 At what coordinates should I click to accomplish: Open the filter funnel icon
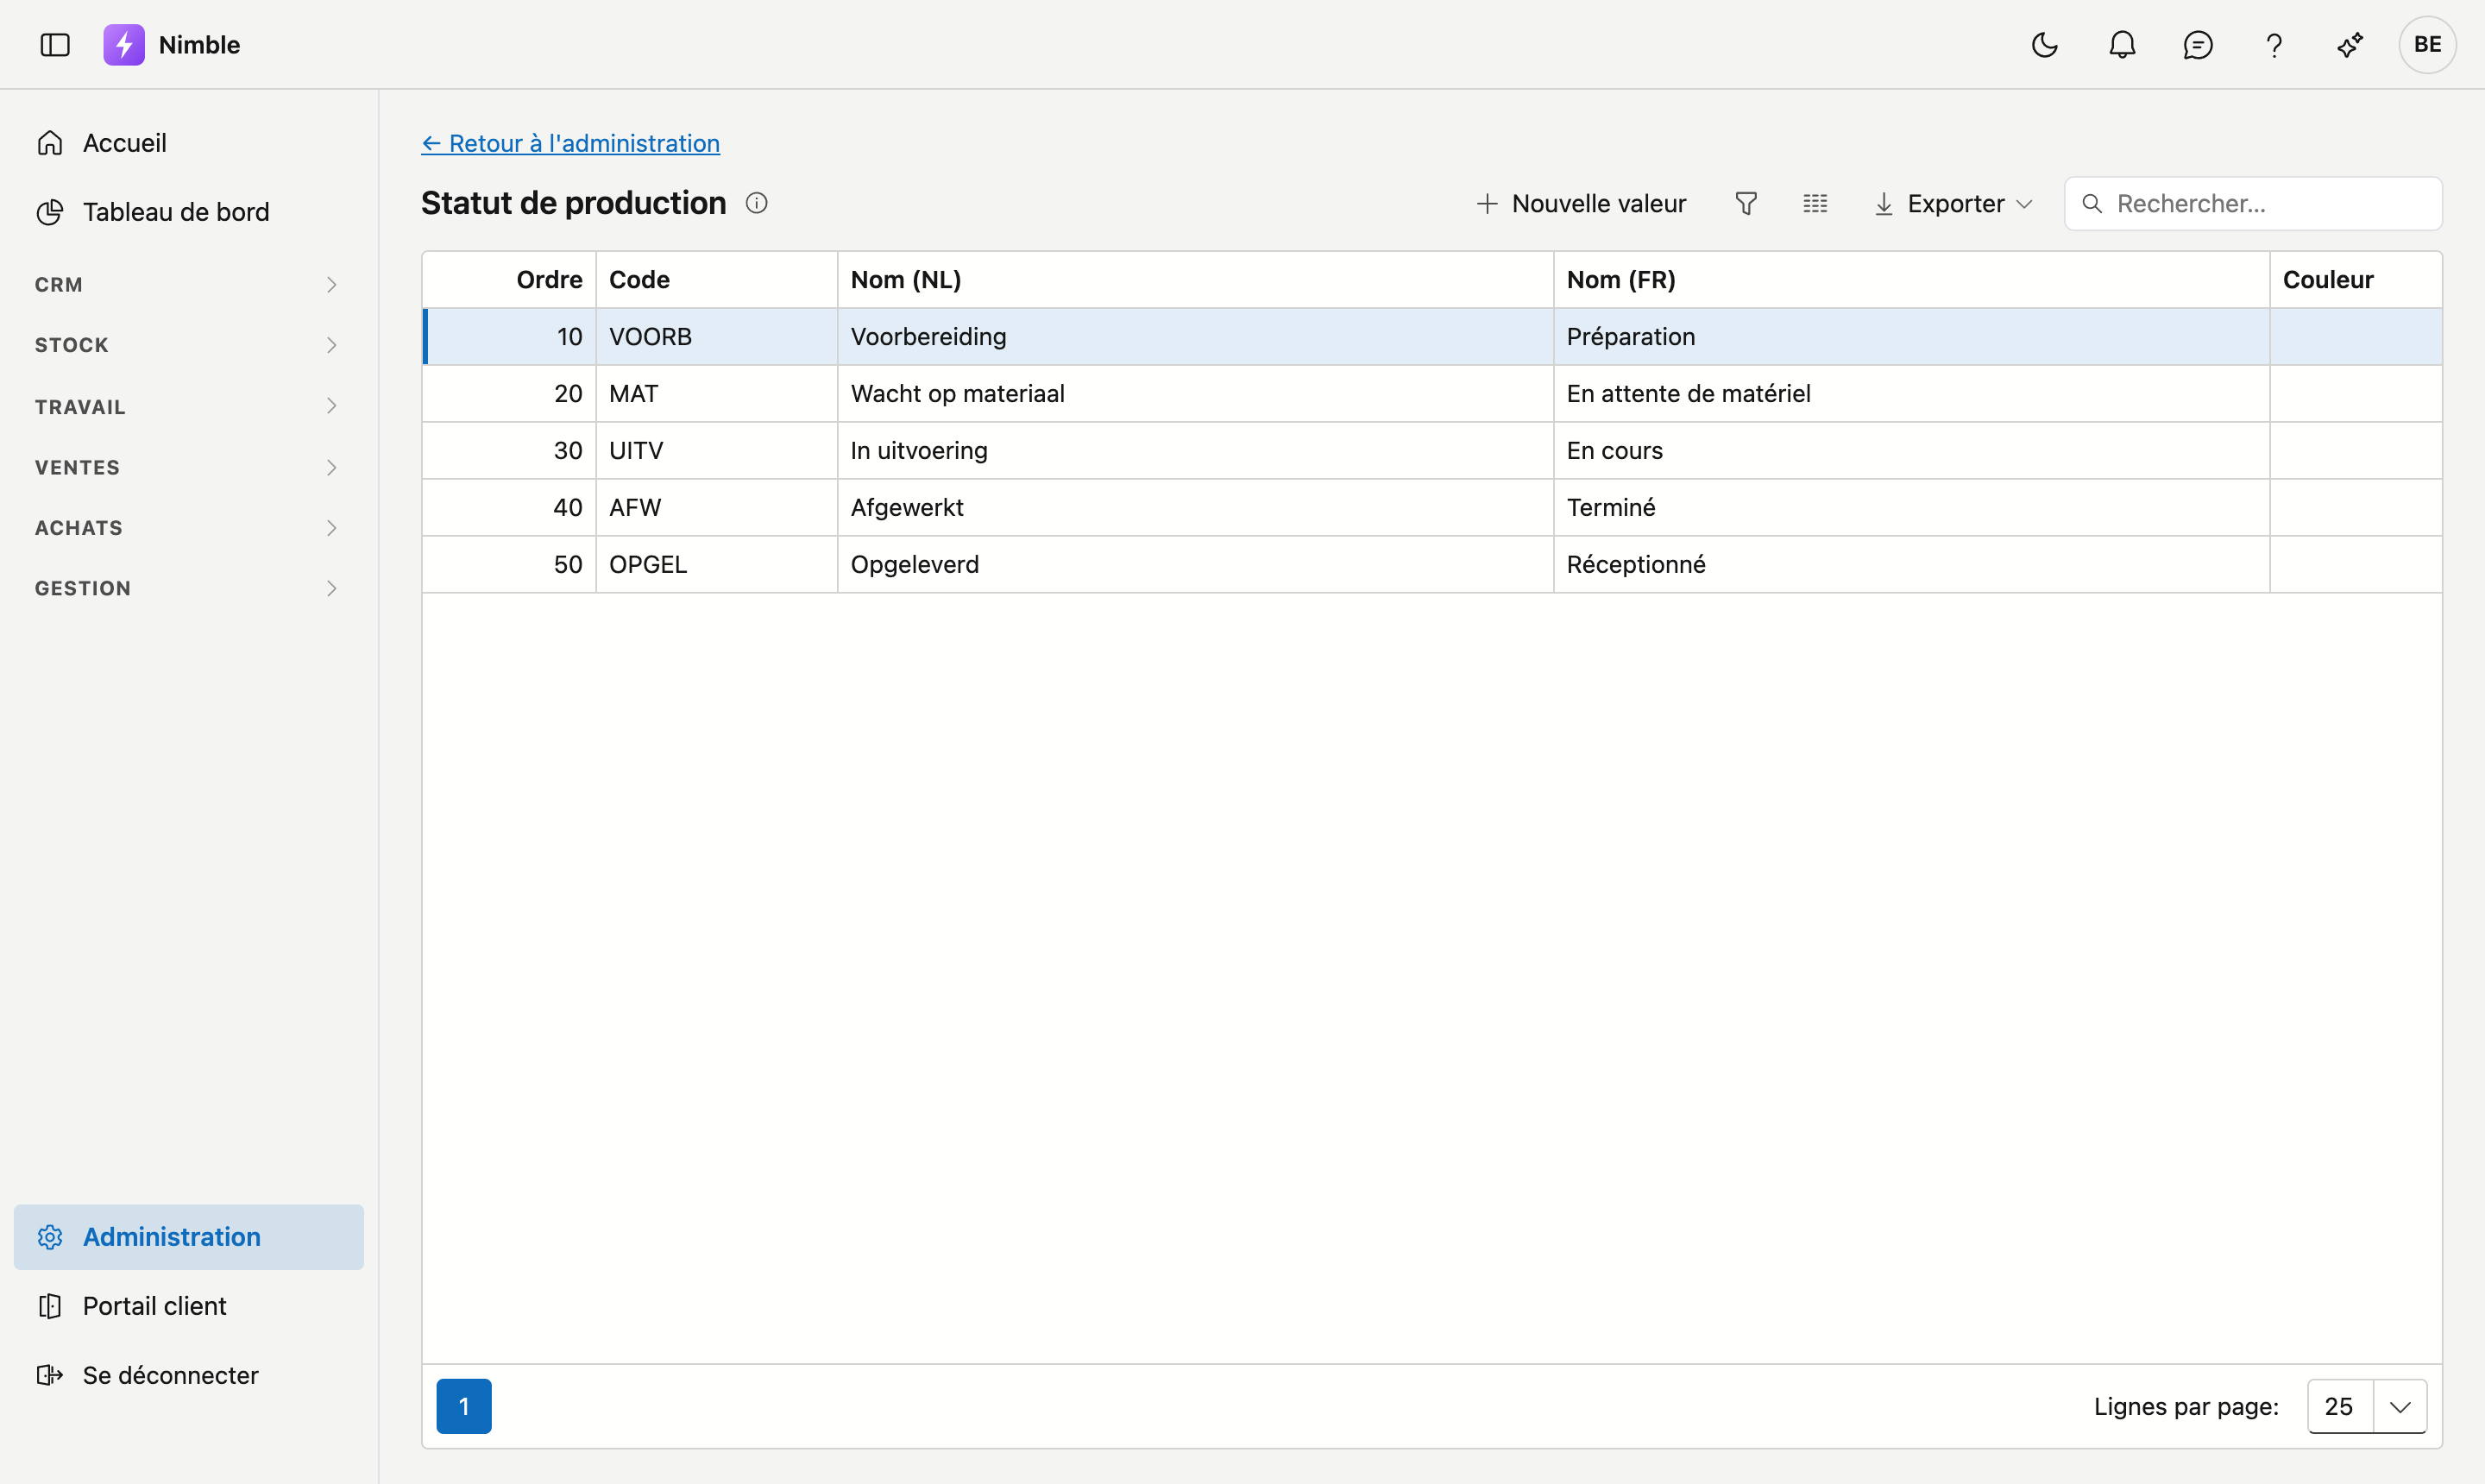[1746, 204]
